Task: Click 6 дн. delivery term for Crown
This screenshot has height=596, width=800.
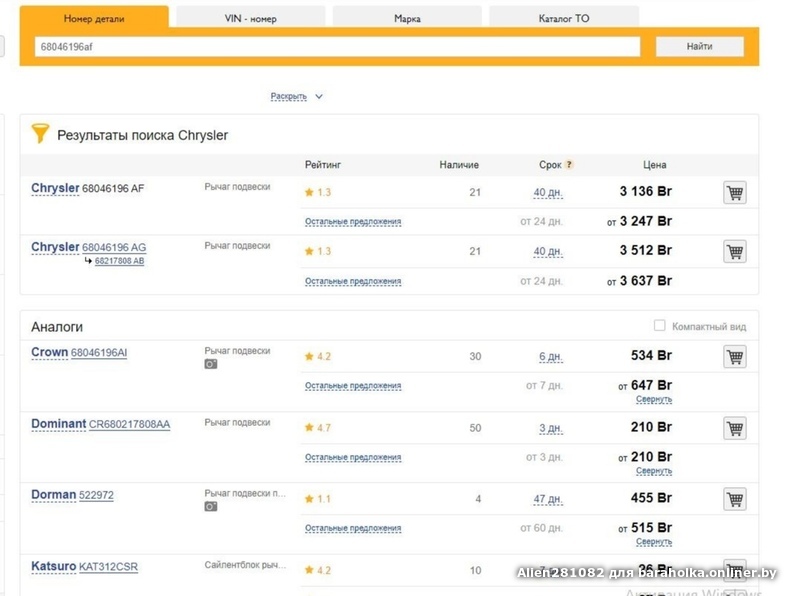Action: pyautogui.click(x=551, y=357)
